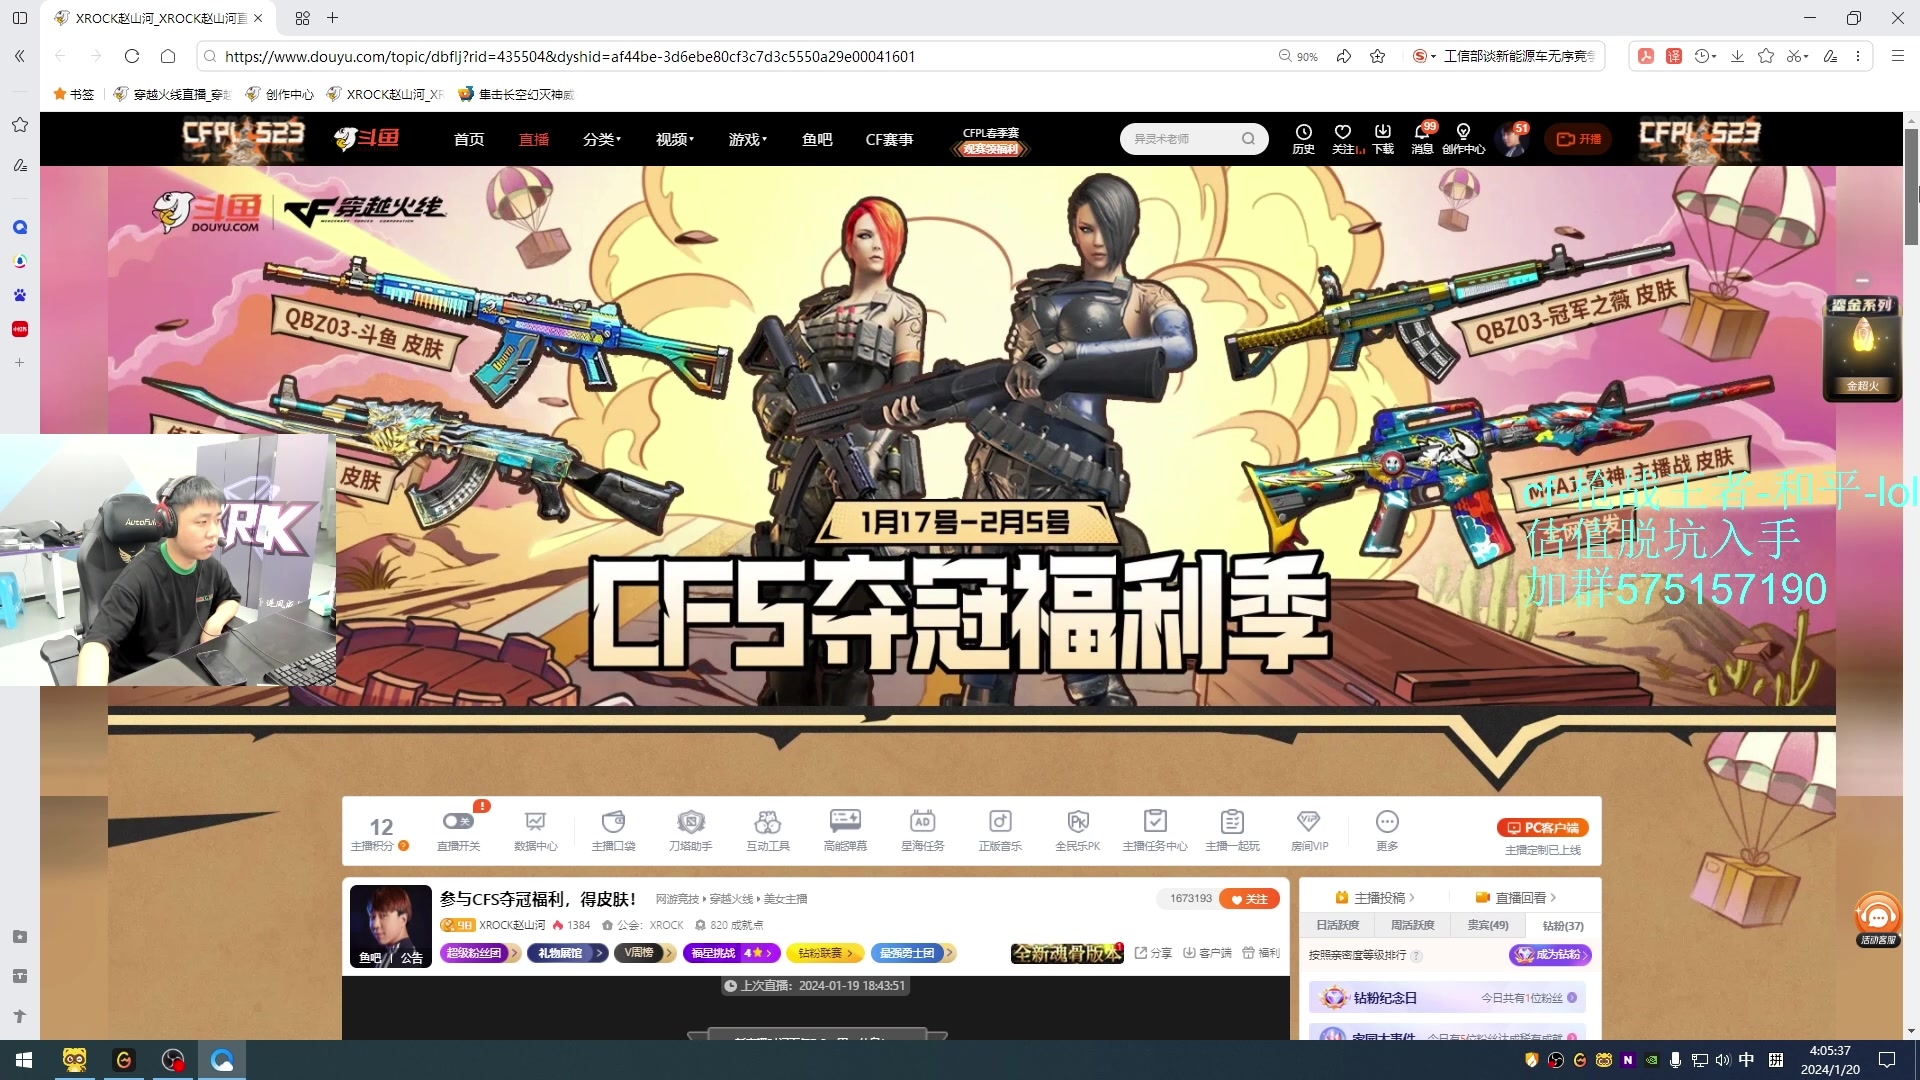Click the PC客户端 button
1920x1080 pixels.
[x=1542, y=828]
